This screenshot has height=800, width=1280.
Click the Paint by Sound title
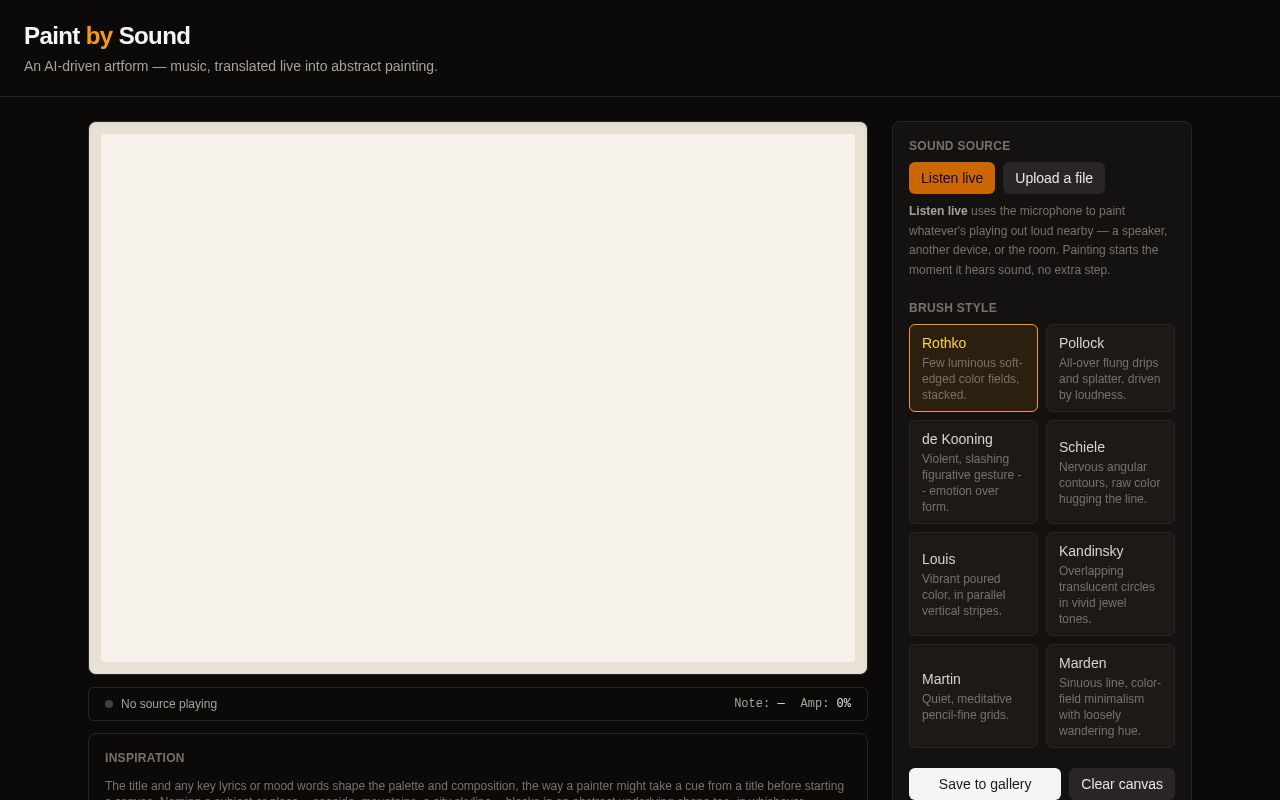click(107, 36)
